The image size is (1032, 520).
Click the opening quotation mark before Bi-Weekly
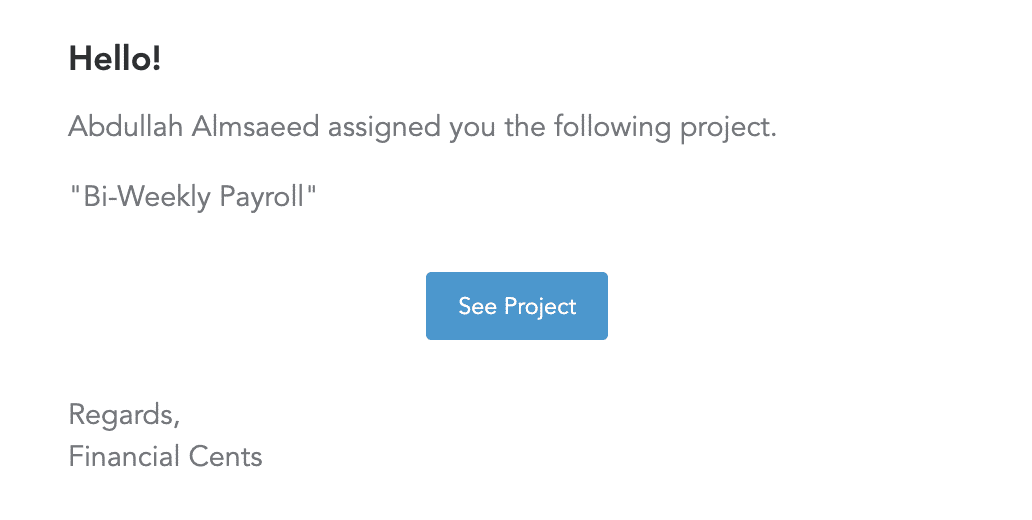pyautogui.click(x=75, y=189)
